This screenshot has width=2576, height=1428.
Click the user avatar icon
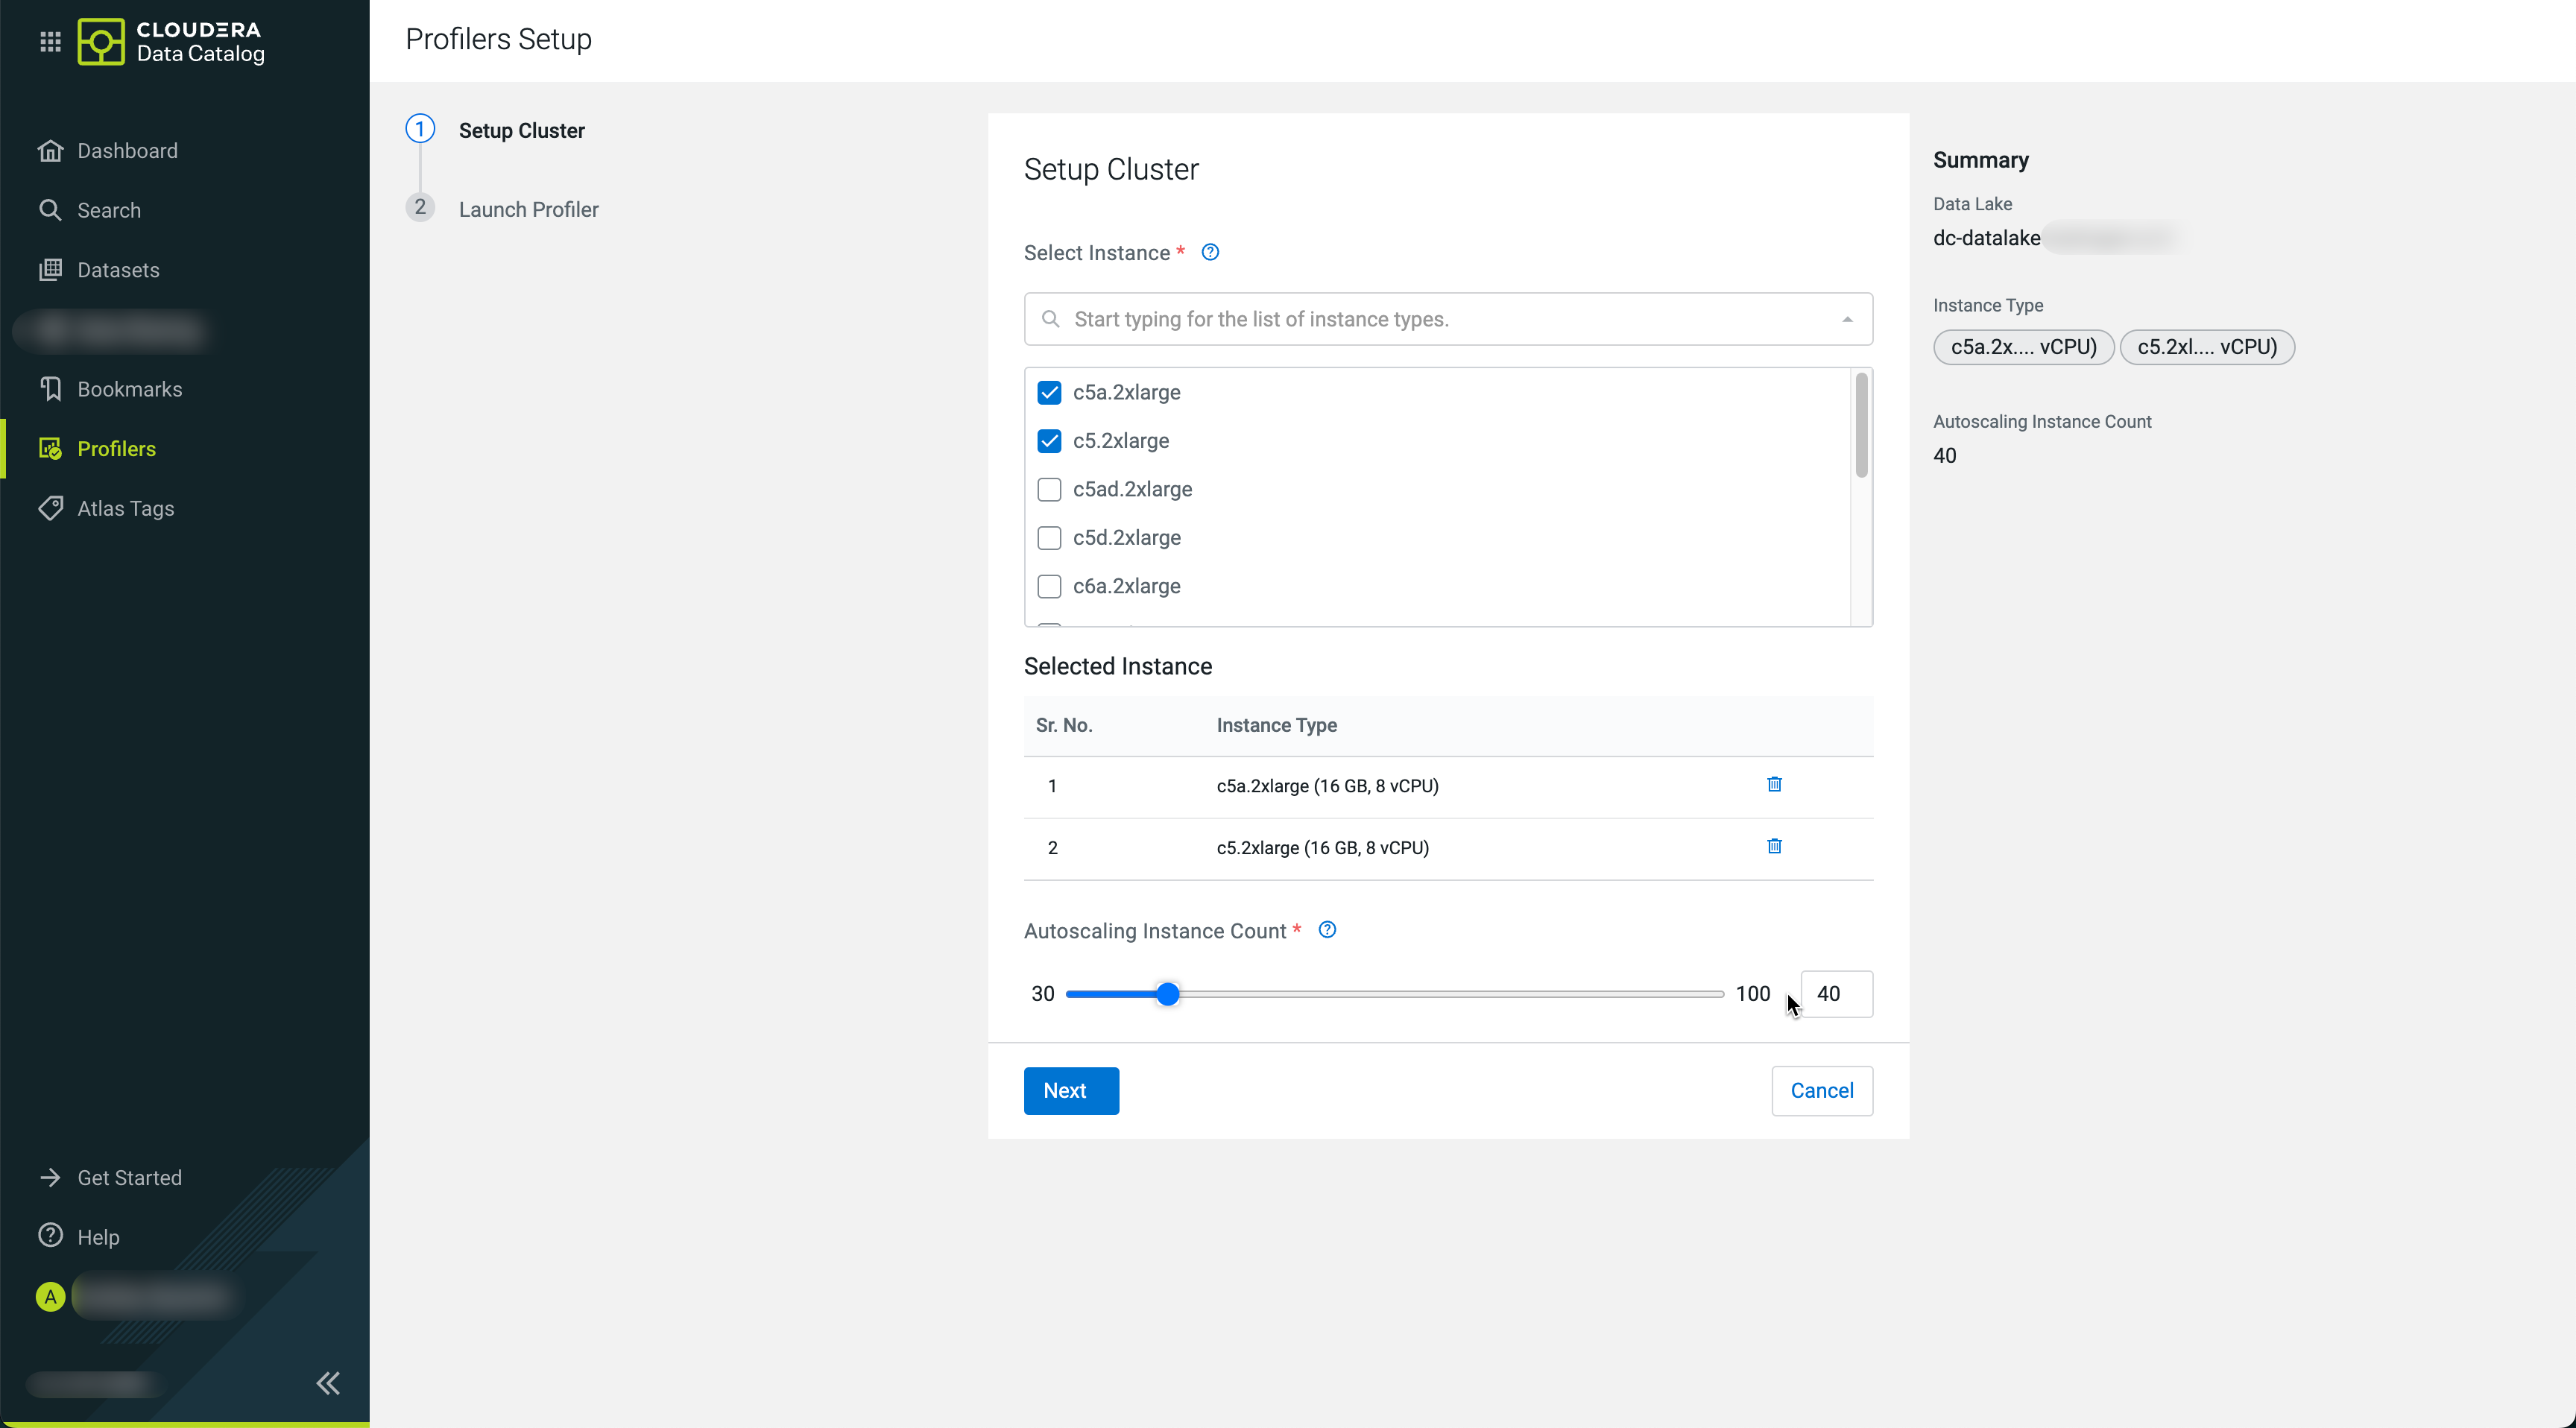tap(50, 1297)
